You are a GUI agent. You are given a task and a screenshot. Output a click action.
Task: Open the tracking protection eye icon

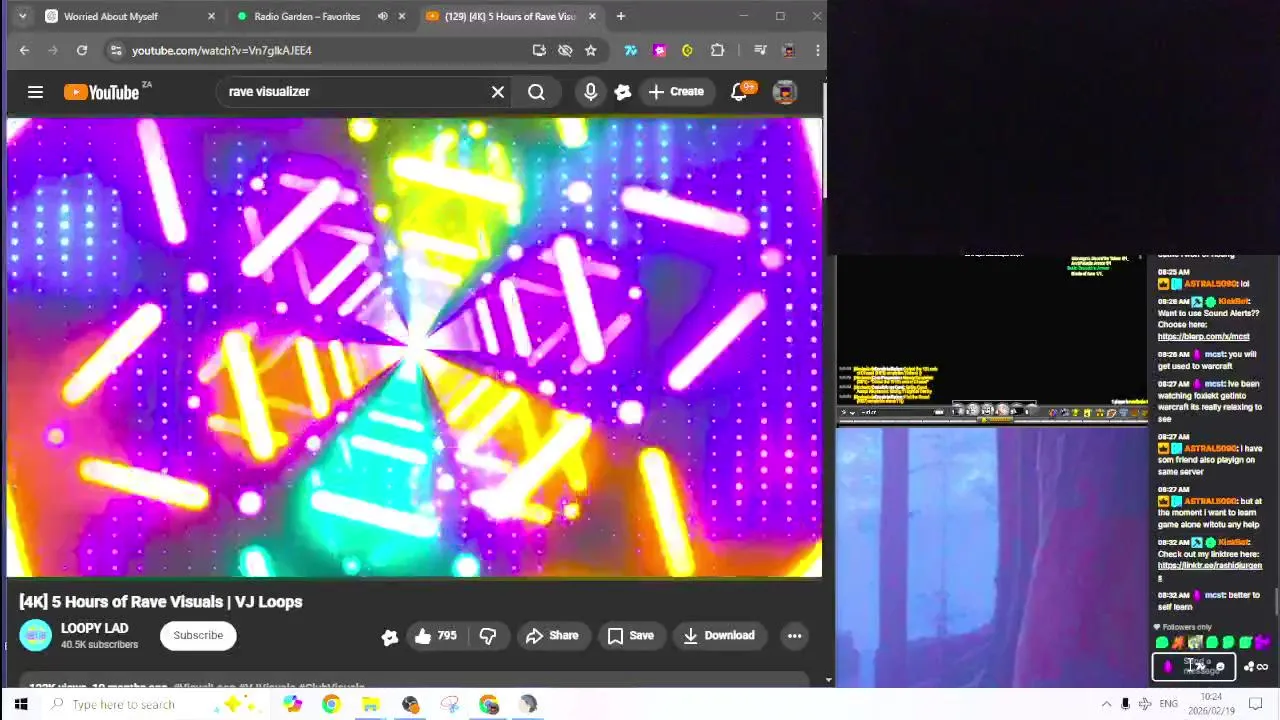click(x=565, y=50)
